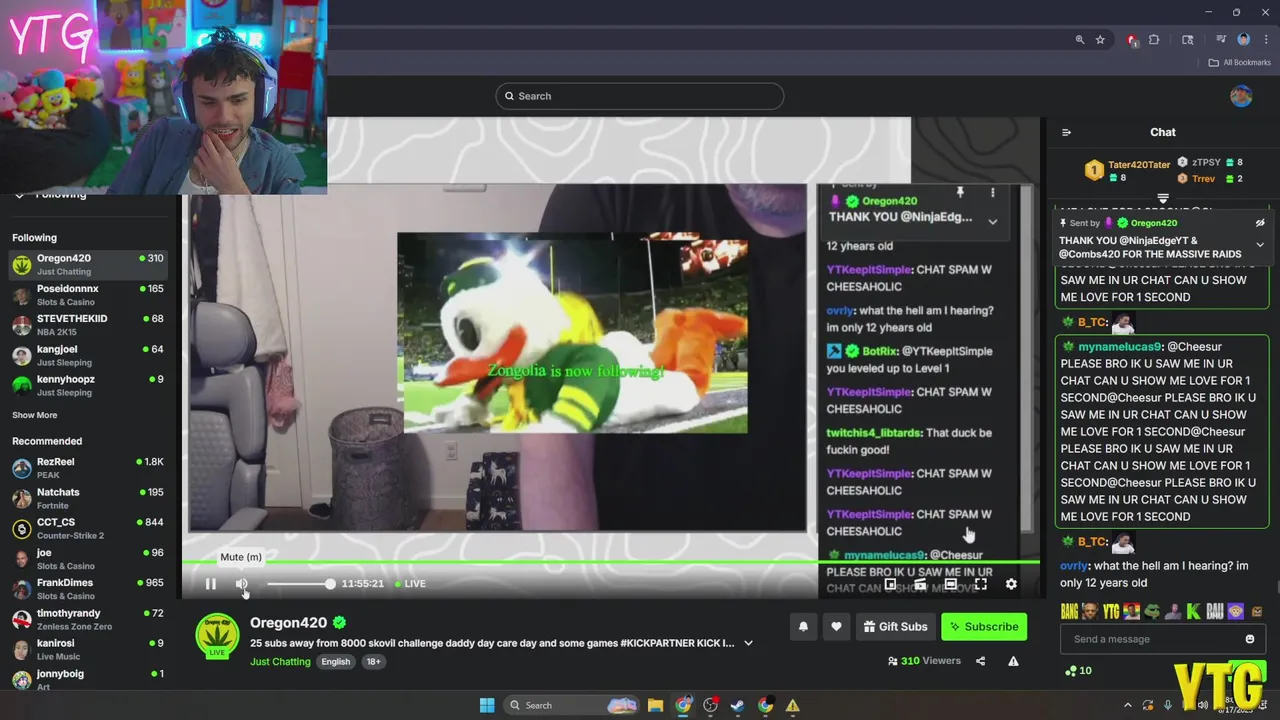The height and width of the screenshot is (720, 1280).
Task: Adjust the player volume slider
Action: coord(300,584)
